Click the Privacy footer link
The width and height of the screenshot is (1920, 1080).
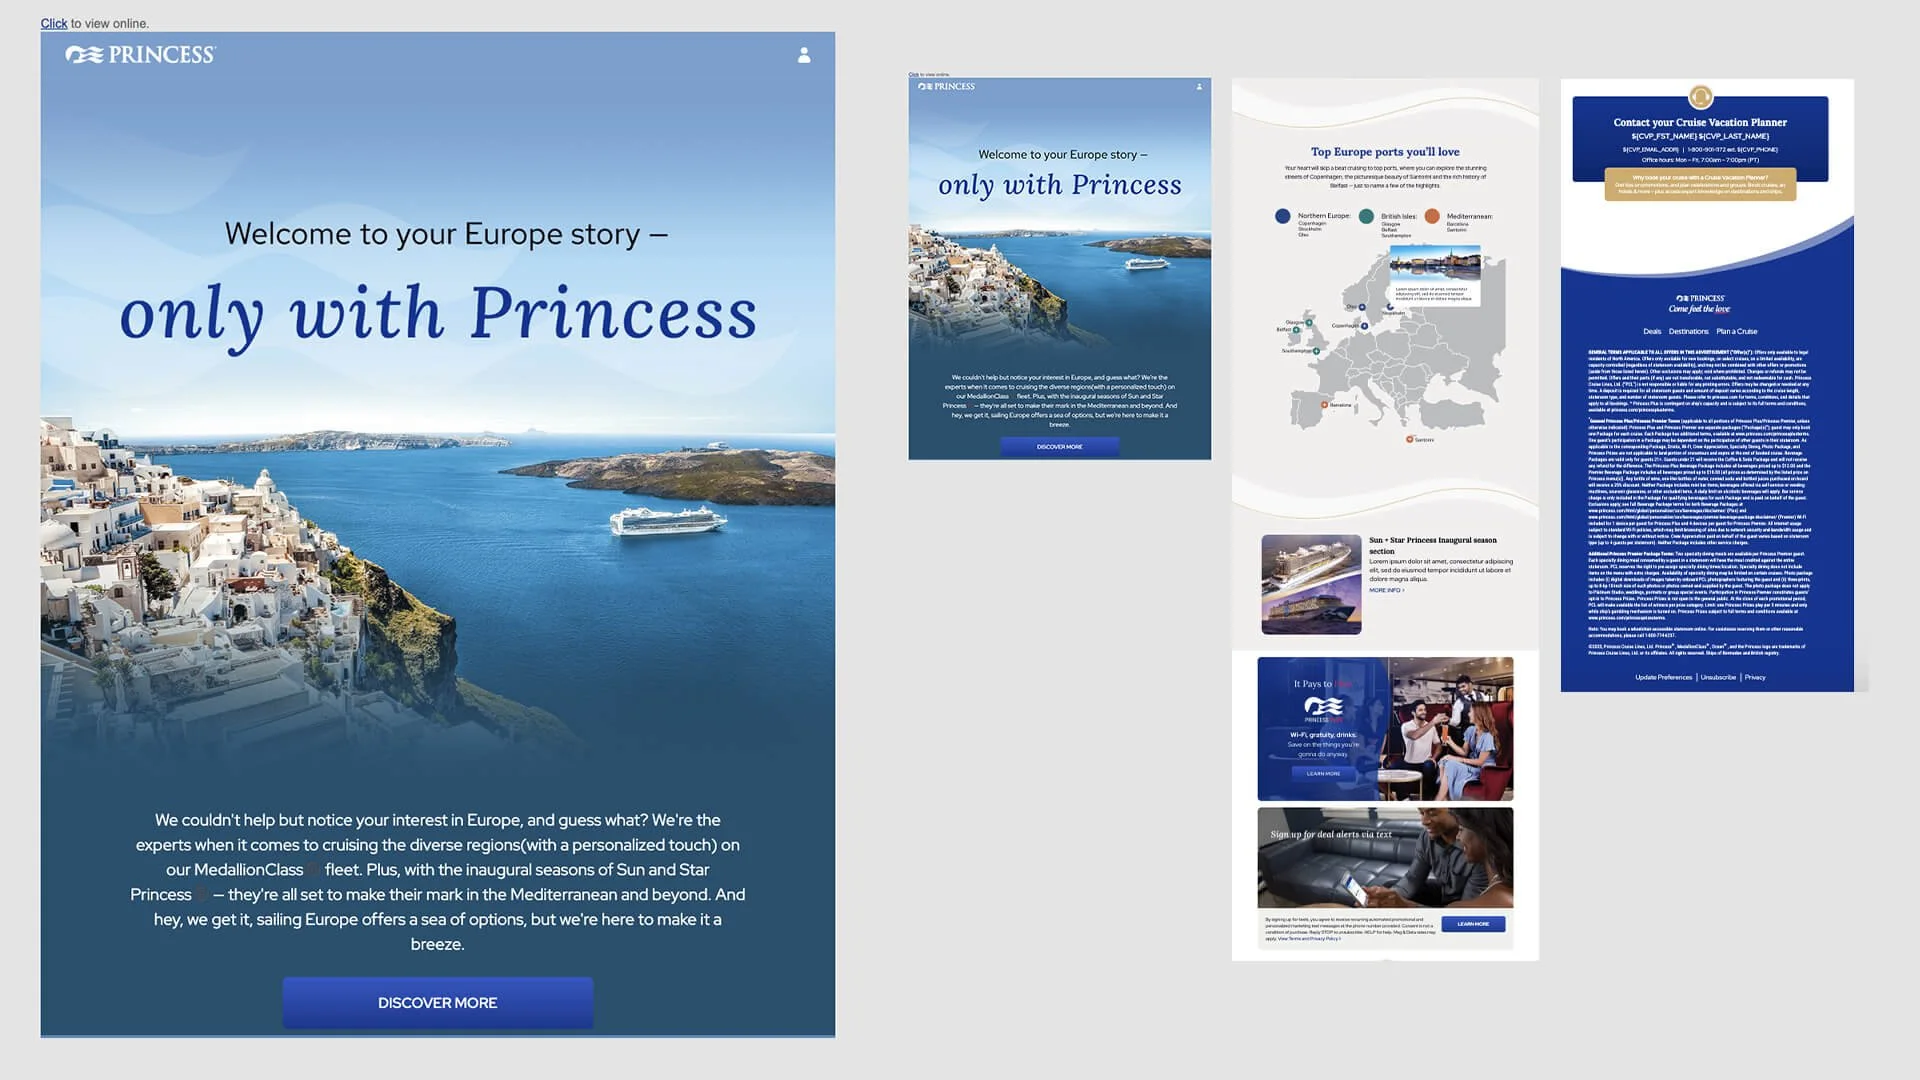(x=1755, y=677)
